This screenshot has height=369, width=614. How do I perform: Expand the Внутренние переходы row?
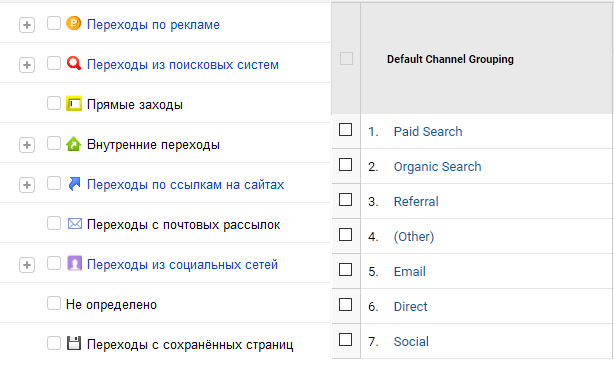coord(27,145)
